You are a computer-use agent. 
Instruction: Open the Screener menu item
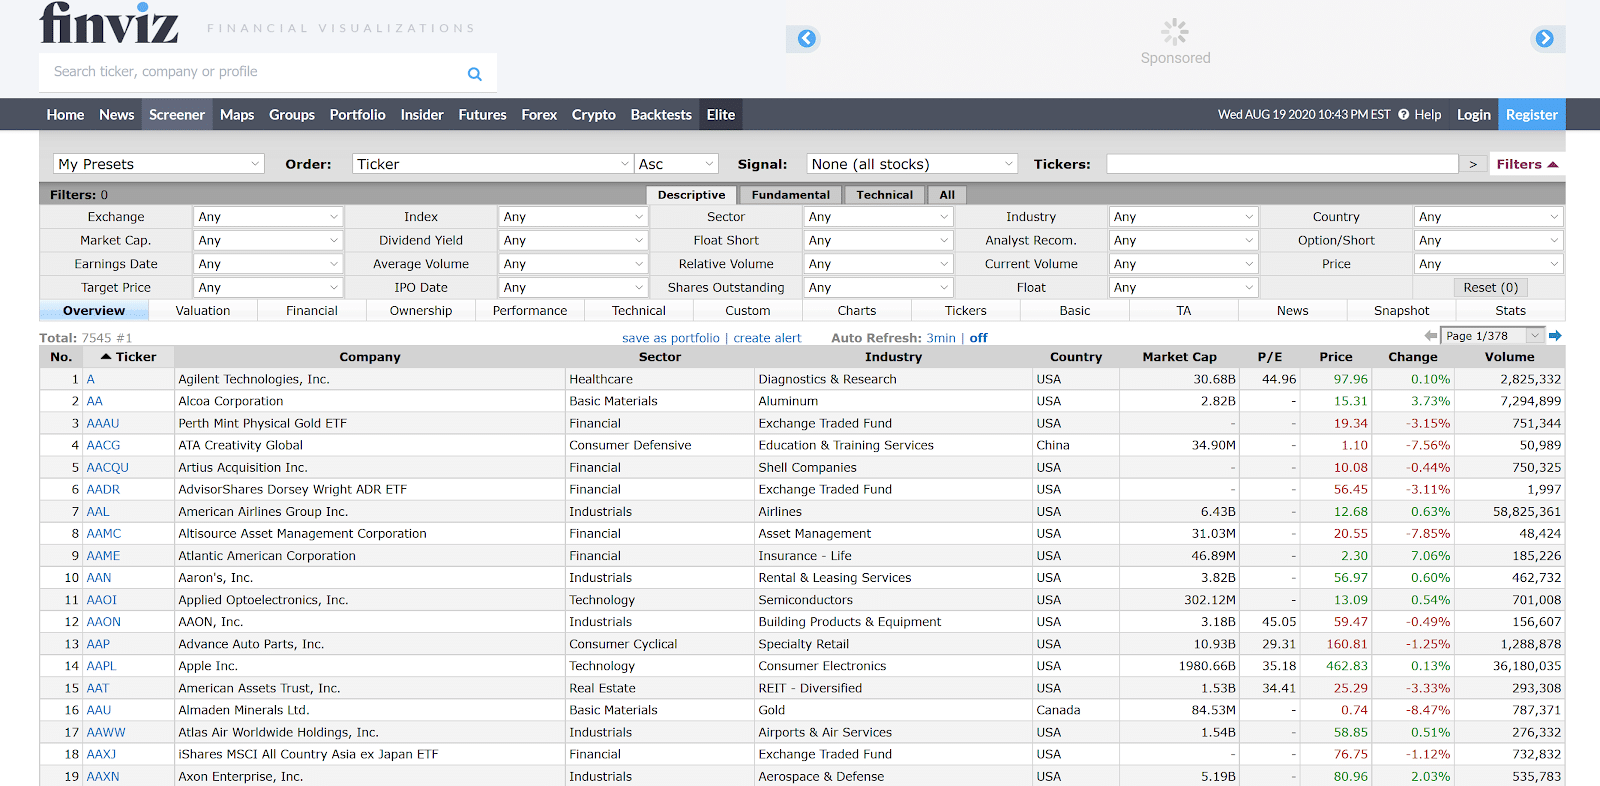177,115
